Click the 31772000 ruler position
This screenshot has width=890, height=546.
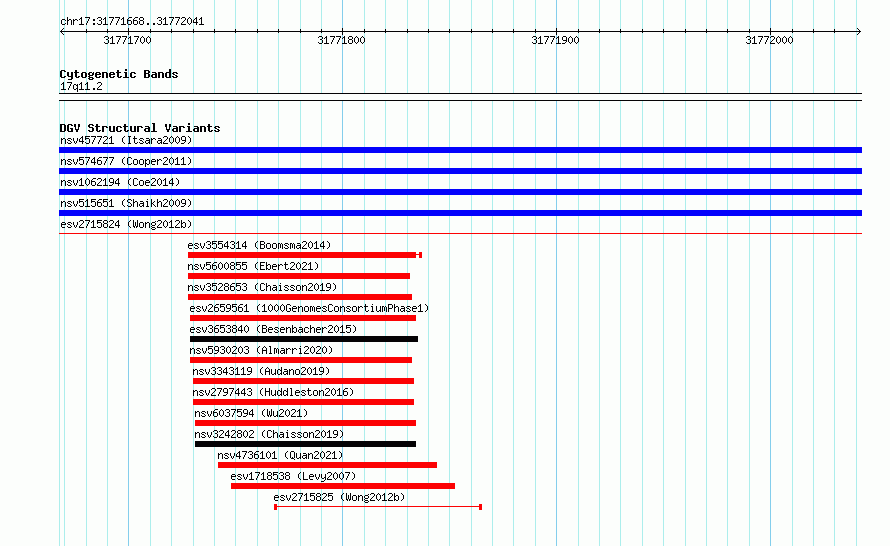770,40
